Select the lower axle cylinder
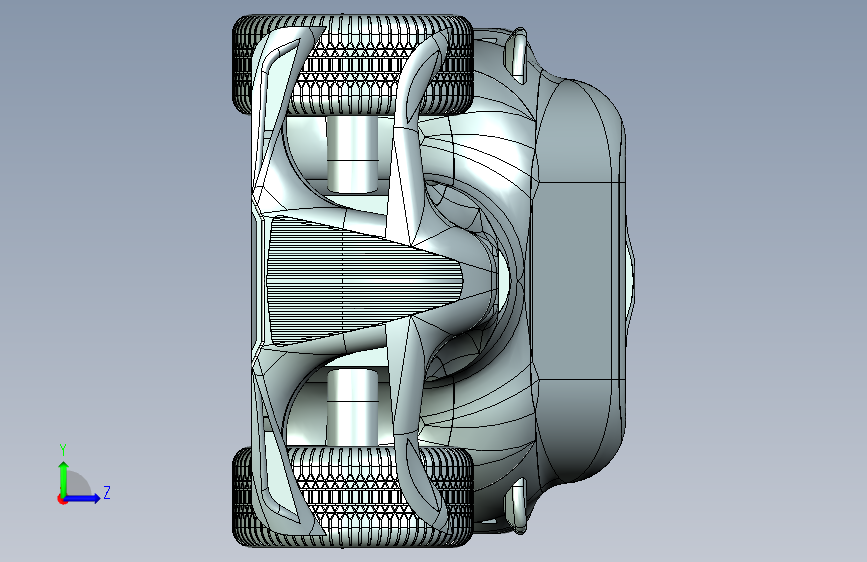 (352, 408)
